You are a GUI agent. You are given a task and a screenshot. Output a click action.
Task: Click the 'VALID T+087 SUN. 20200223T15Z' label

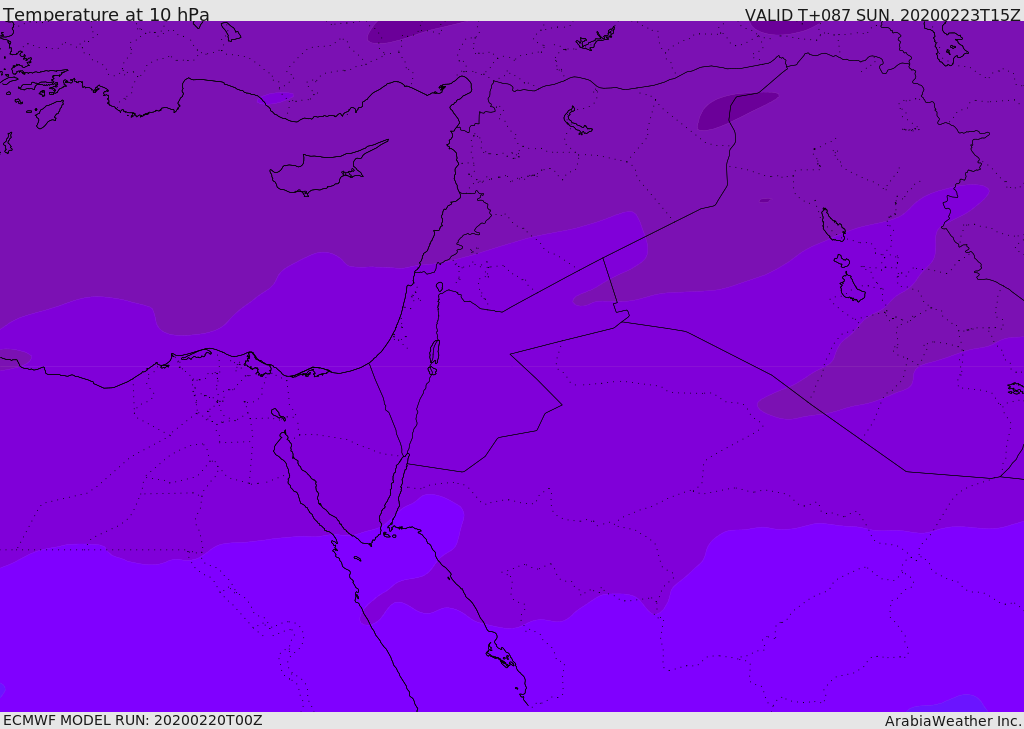tap(882, 14)
